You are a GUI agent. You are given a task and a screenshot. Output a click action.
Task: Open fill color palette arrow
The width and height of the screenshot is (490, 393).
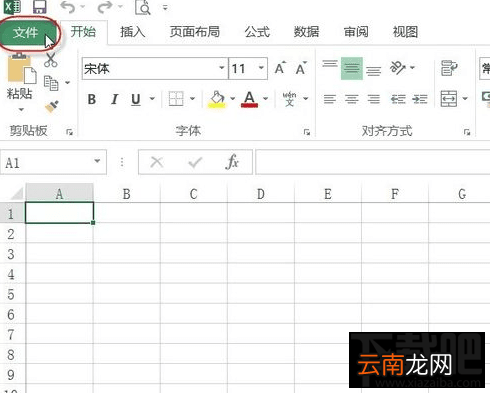232,98
